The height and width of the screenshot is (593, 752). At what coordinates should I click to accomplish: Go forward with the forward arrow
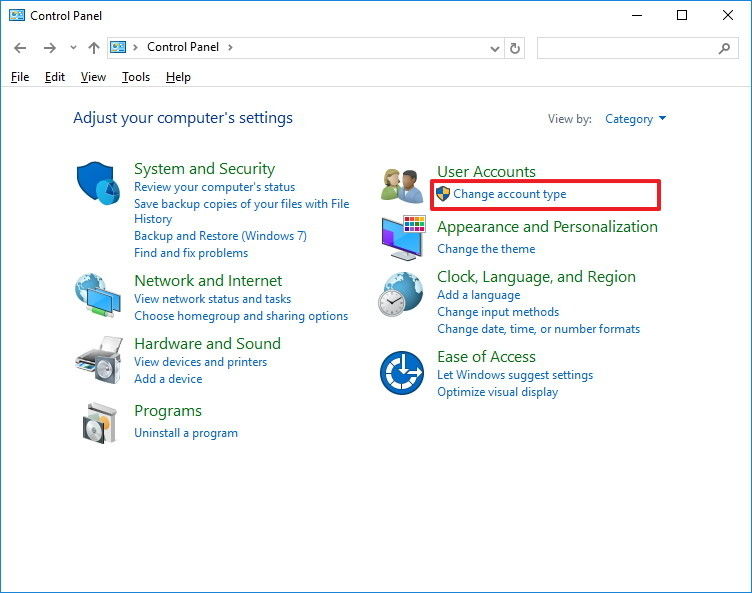click(49, 47)
